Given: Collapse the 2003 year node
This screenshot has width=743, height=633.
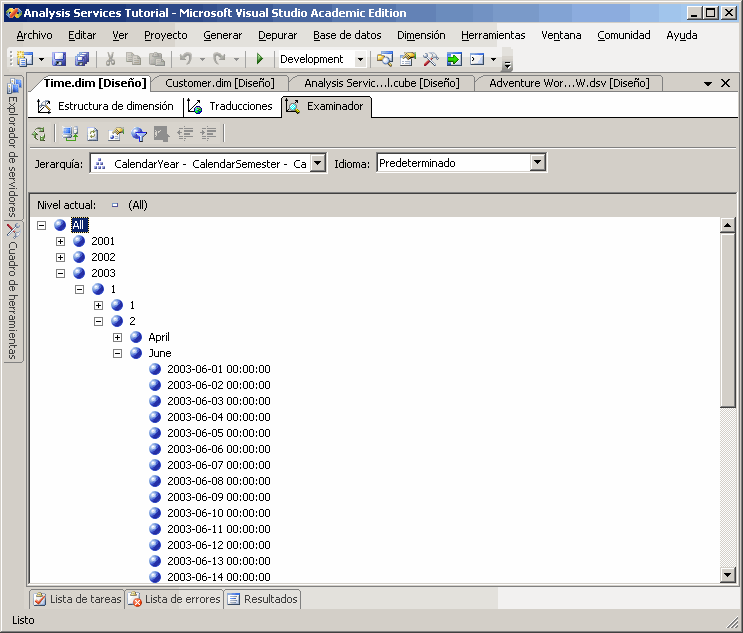Looking at the screenshot, I should [61, 273].
